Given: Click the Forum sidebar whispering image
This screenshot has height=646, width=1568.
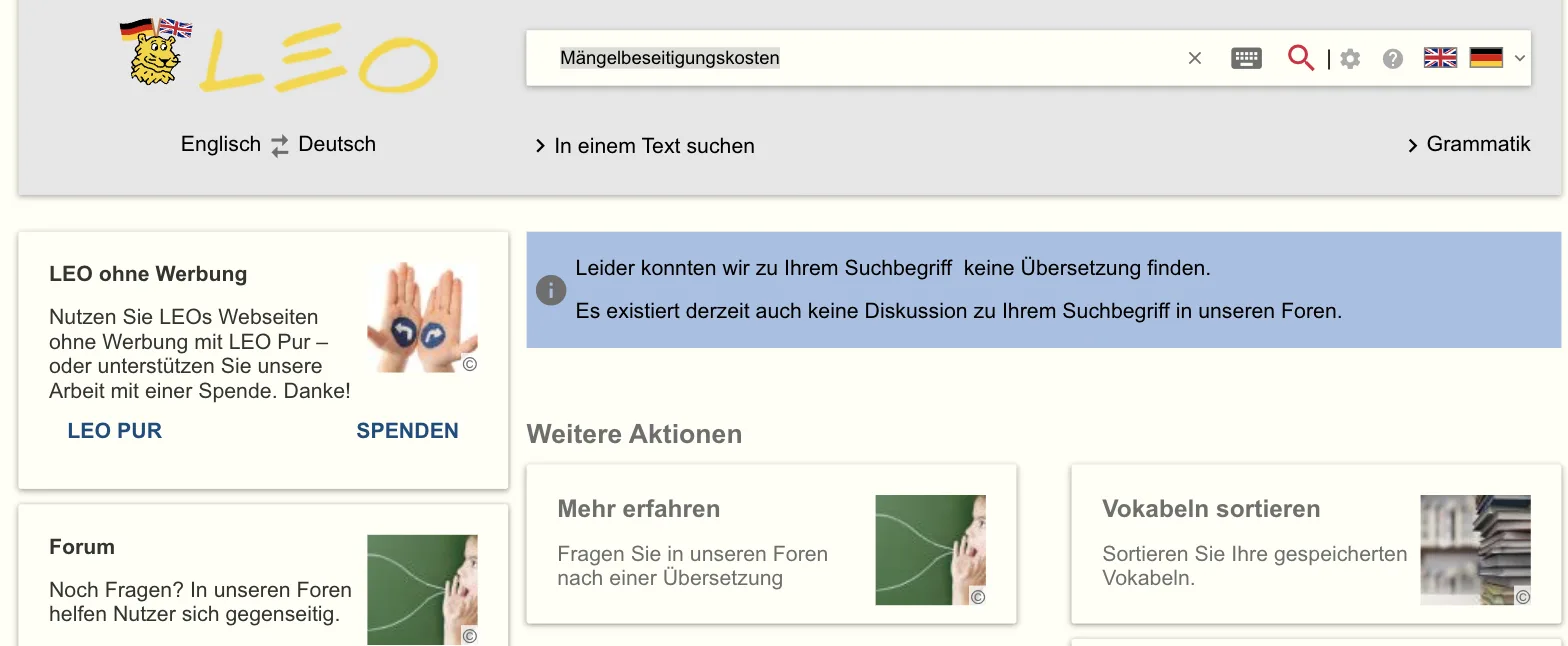Looking at the screenshot, I should [422, 590].
